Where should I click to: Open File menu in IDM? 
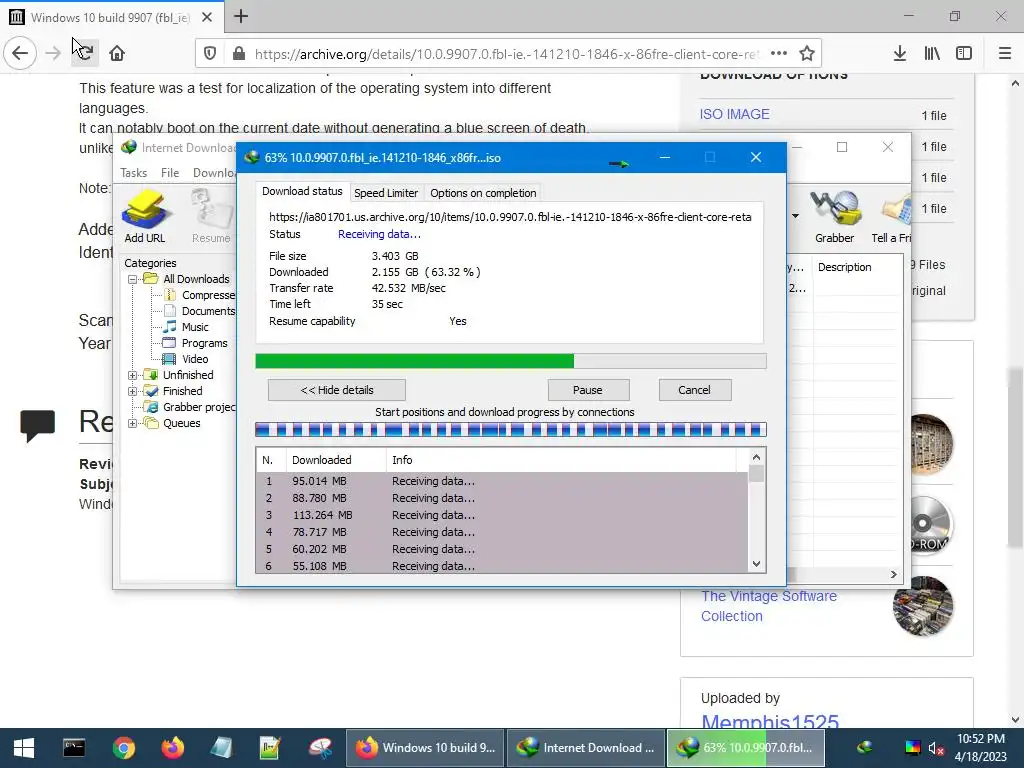pos(170,172)
